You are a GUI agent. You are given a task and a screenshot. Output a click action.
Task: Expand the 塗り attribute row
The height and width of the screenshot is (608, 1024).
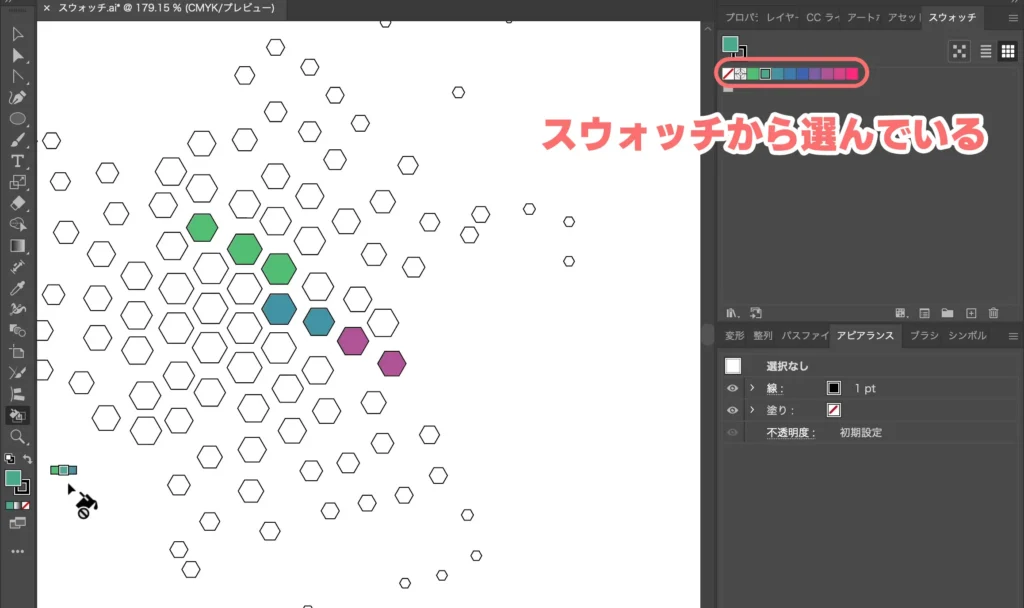click(751, 409)
